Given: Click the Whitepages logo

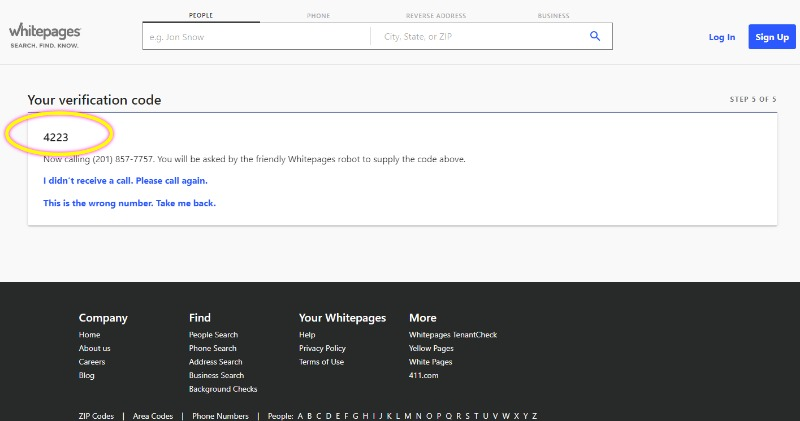Looking at the screenshot, I should [x=44, y=35].
